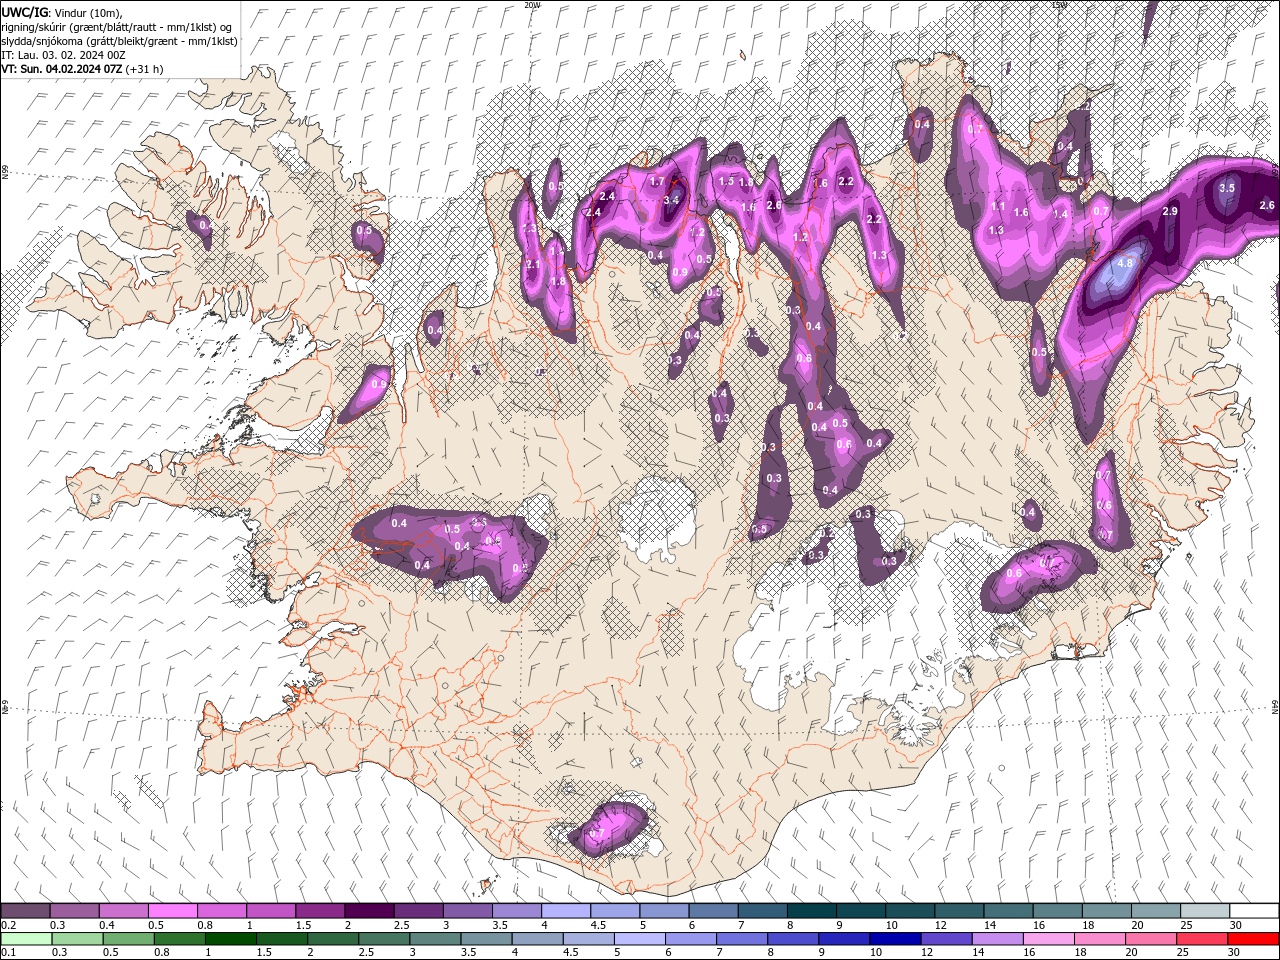Click the 3.4 snowfall value on north coast
1280x960 pixels.
(x=671, y=200)
